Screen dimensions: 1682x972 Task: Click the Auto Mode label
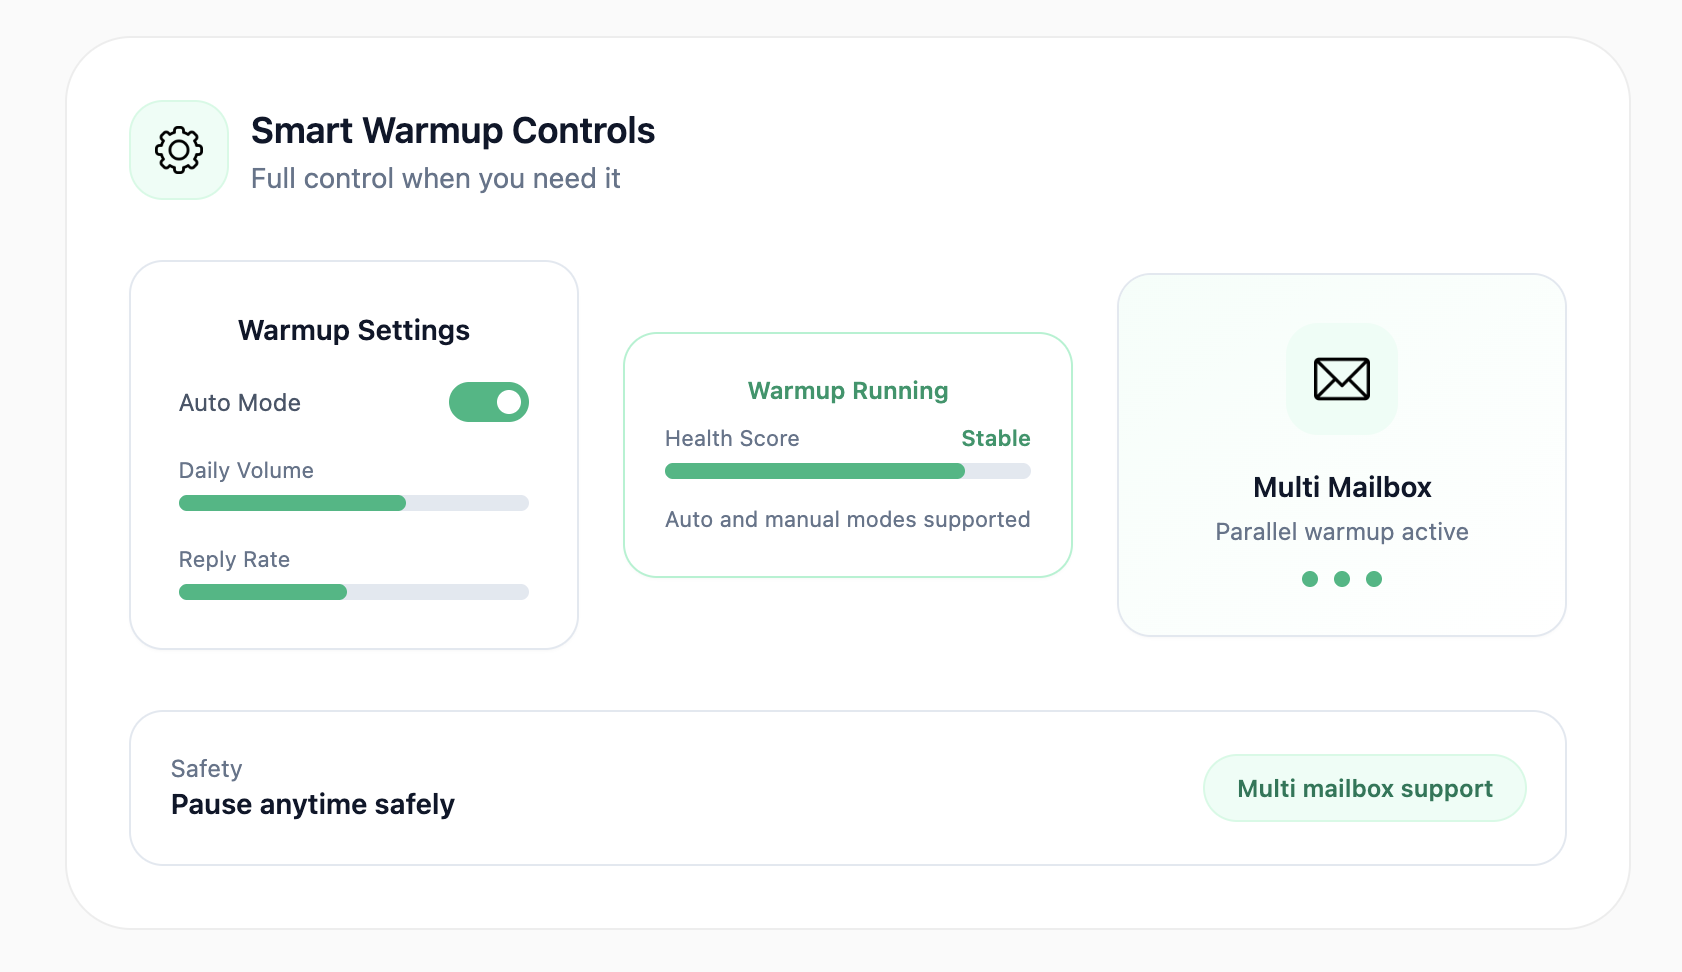(x=240, y=403)
